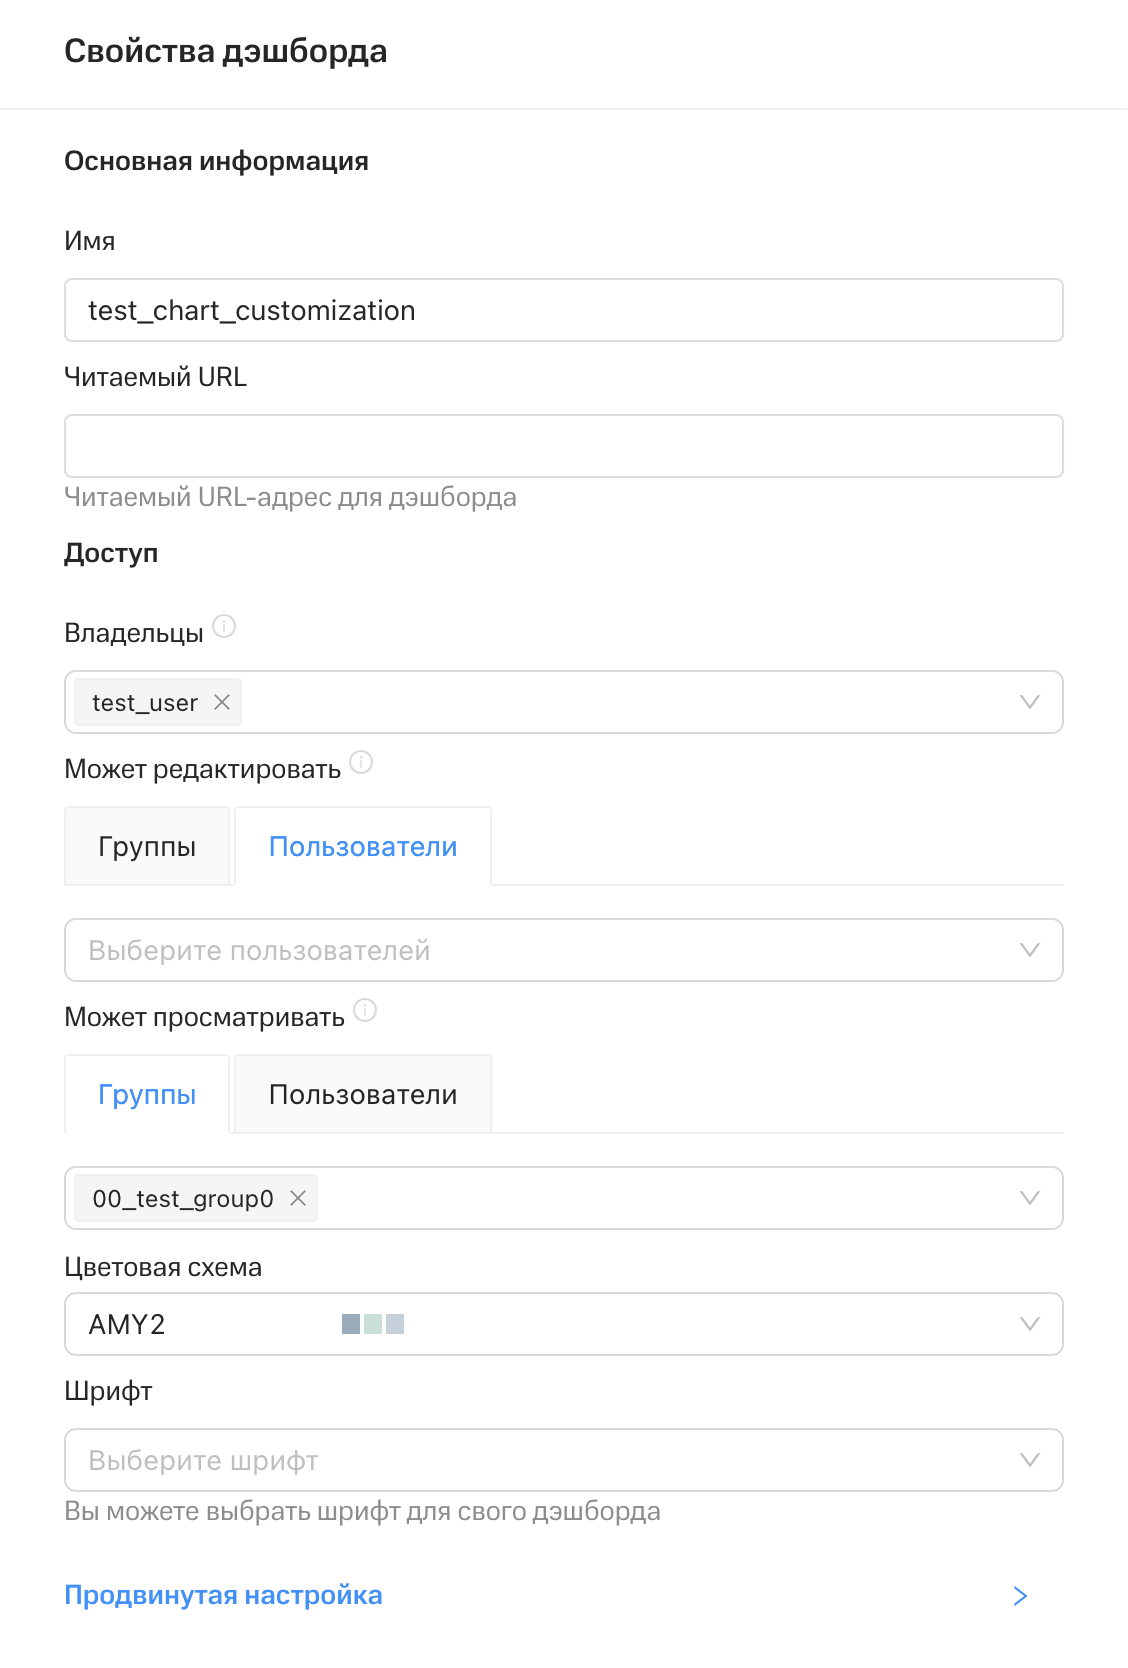Screen dimensions: 1128x1668
Task: Expand Продвинутая настройка section
Action: tap(223, 1595)
